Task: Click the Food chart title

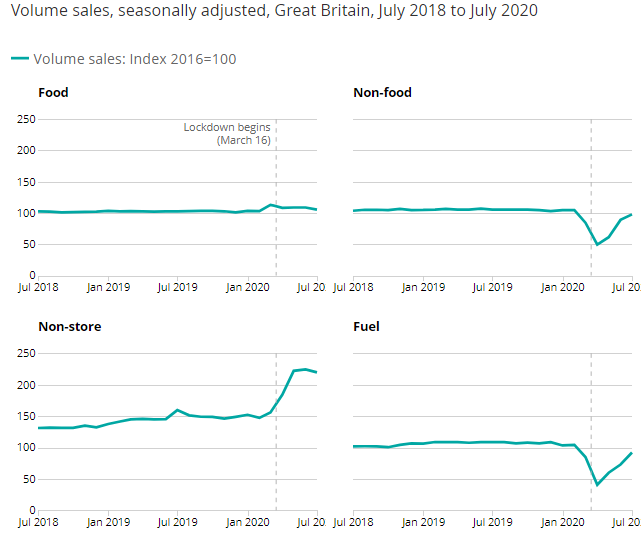Action: 53,92
